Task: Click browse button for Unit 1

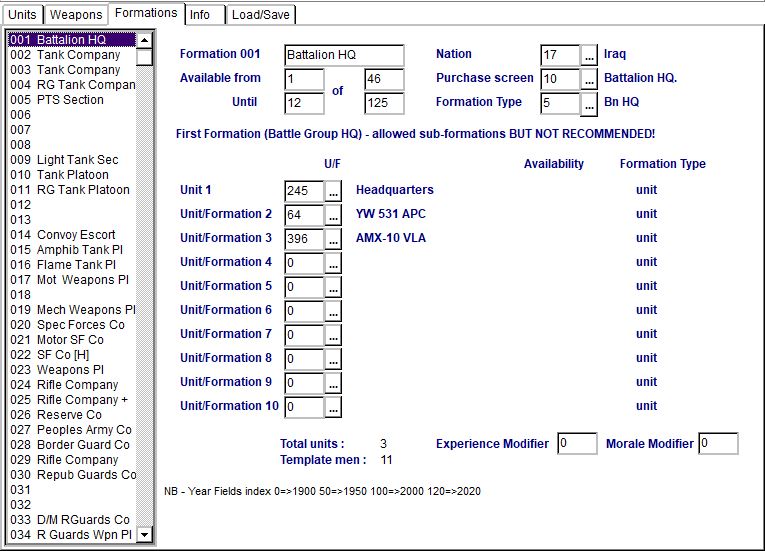Action: 334,191
